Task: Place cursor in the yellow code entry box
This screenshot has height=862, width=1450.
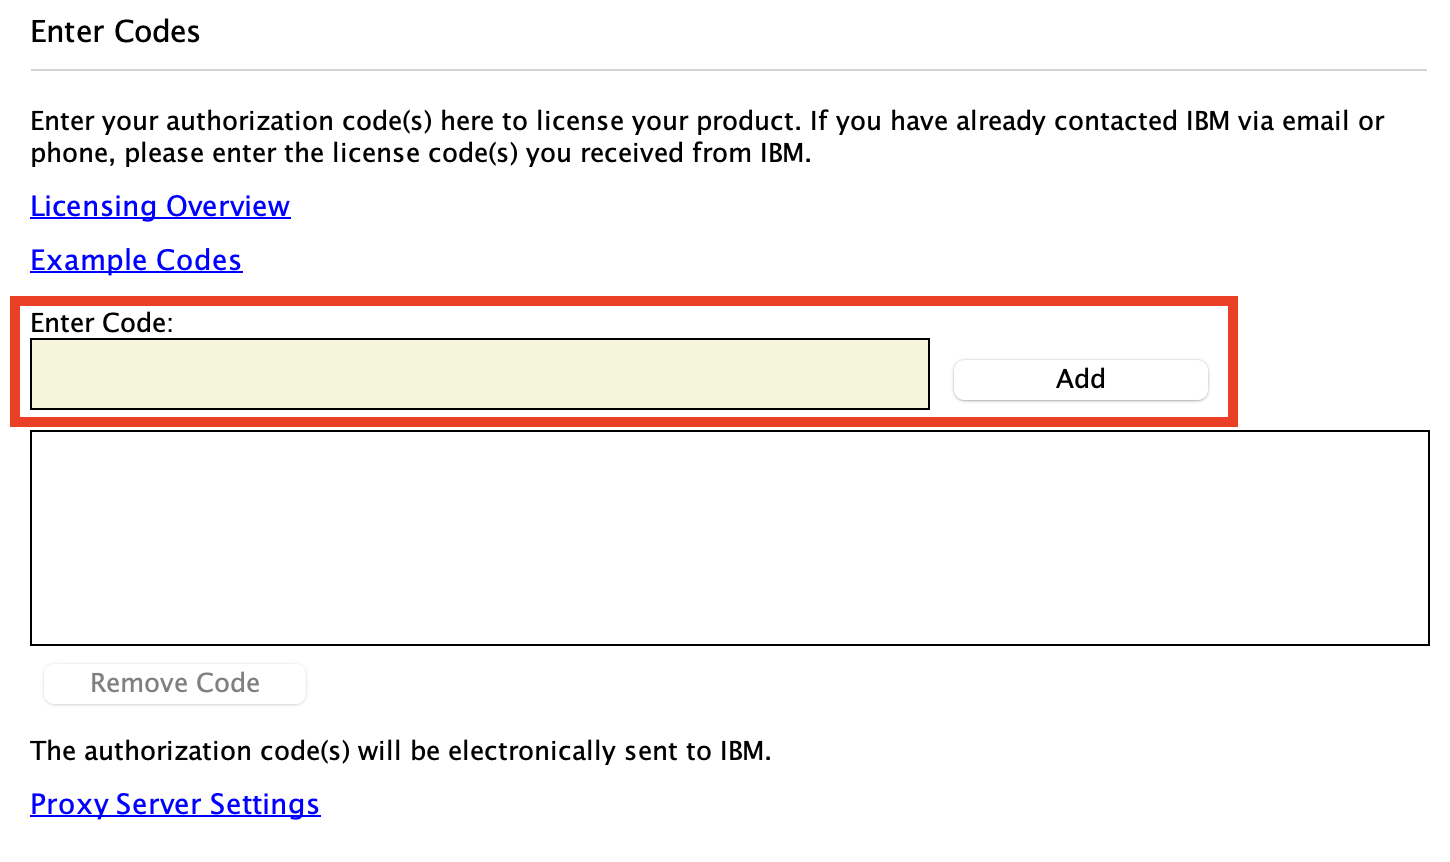Action: [x=480, y=374]
